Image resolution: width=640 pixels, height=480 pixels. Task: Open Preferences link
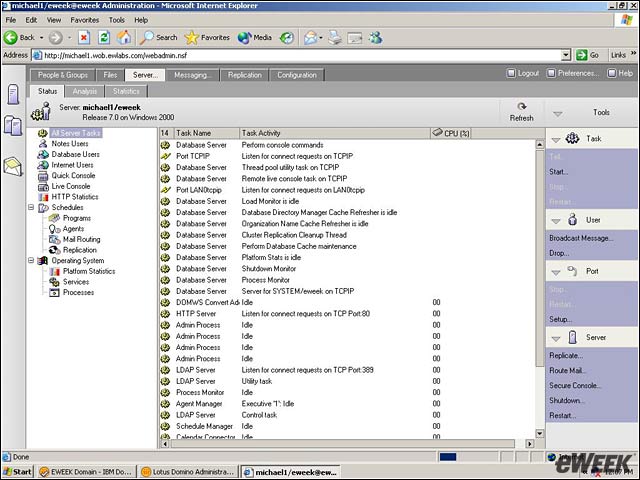click(573, 73)
